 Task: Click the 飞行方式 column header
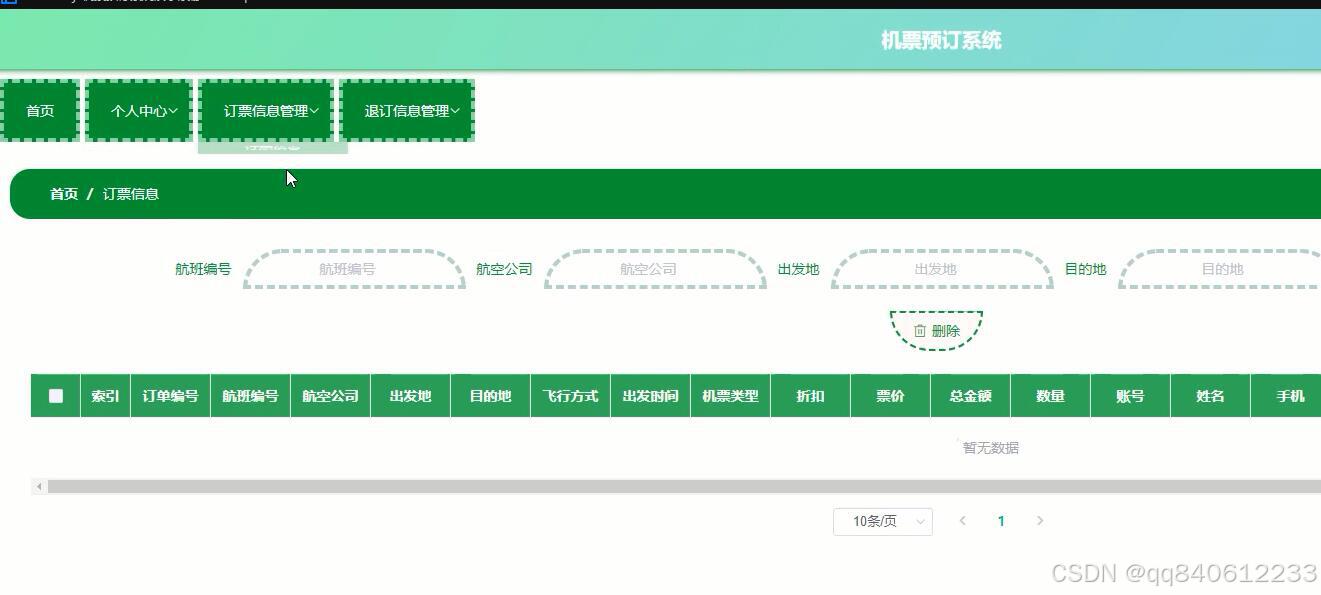tap(570, 396)
